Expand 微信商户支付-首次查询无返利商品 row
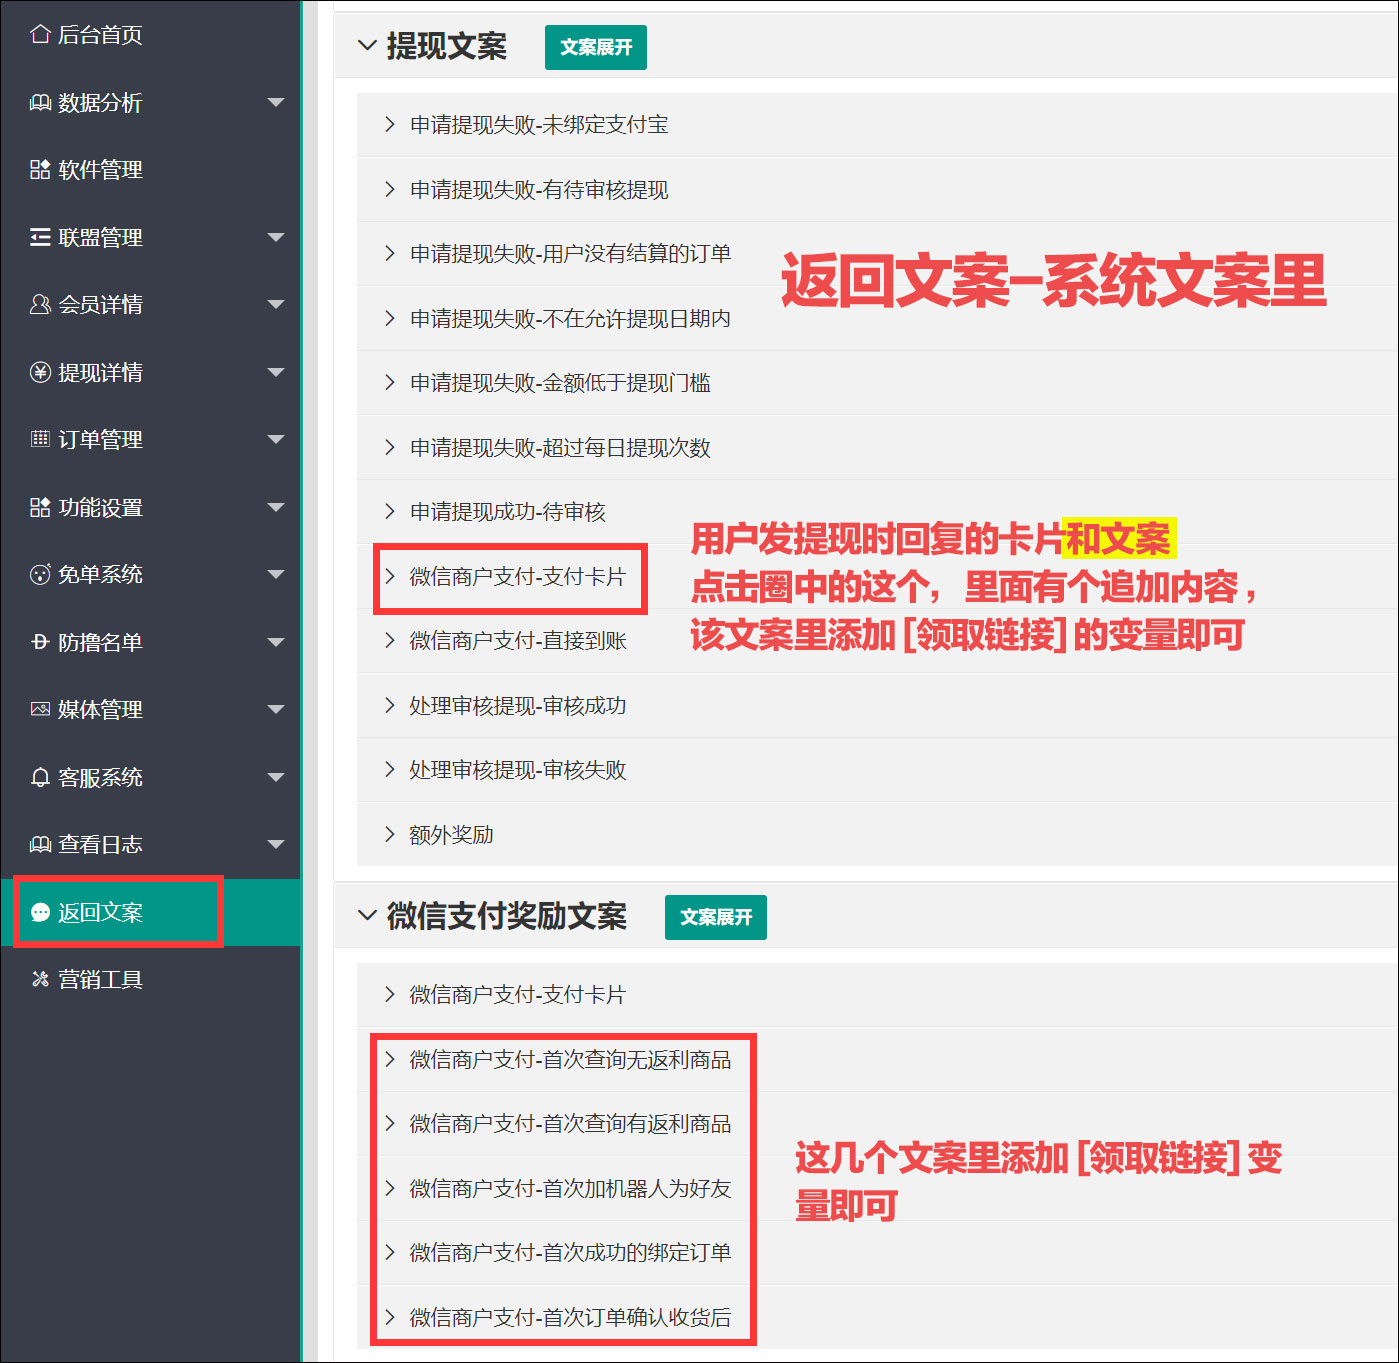Image resolution: width=1399 pixels, height=1363 pixels. click(x=877, y=1060)
